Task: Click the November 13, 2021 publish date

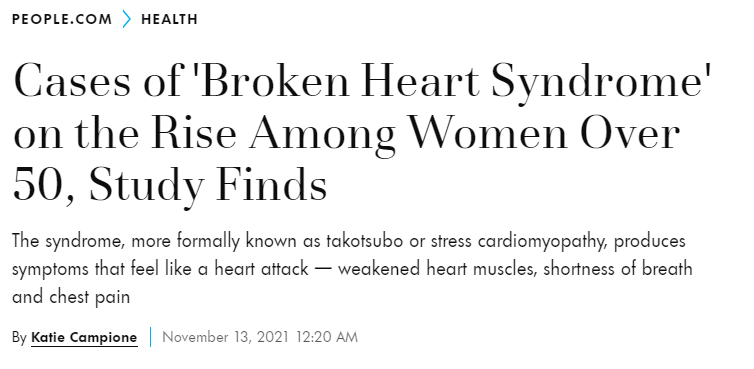Action: [226, 337]
